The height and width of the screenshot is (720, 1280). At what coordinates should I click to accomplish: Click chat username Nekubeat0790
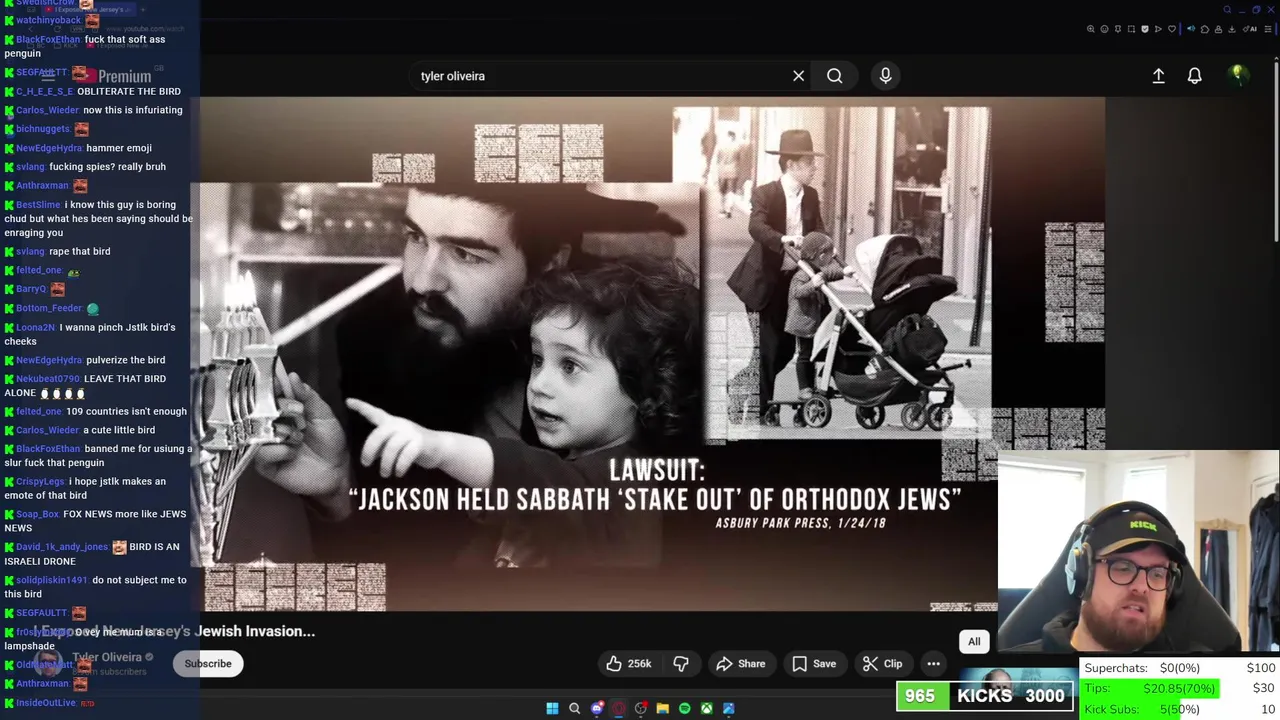(48, 379)
